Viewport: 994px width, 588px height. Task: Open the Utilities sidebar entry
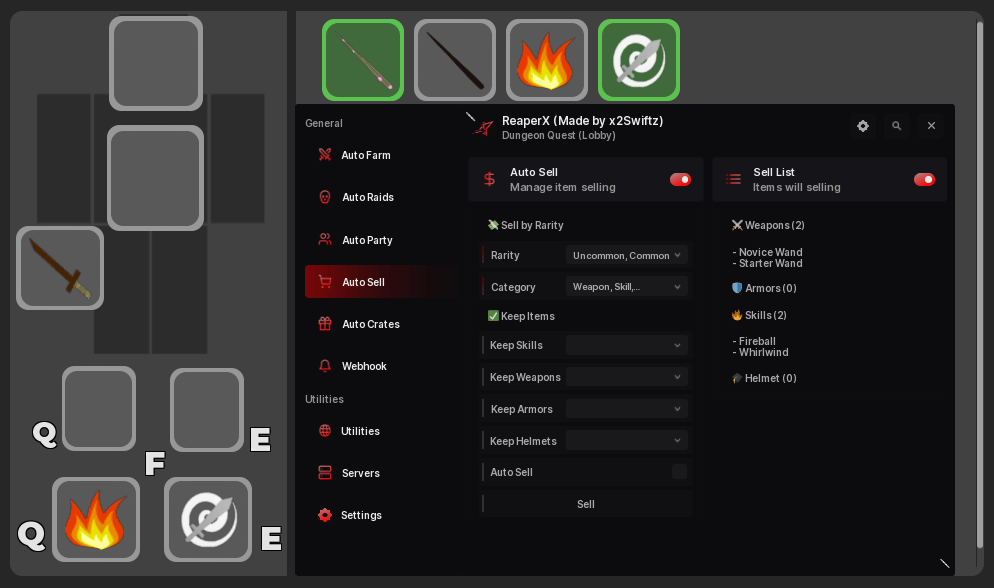(381, 431)
